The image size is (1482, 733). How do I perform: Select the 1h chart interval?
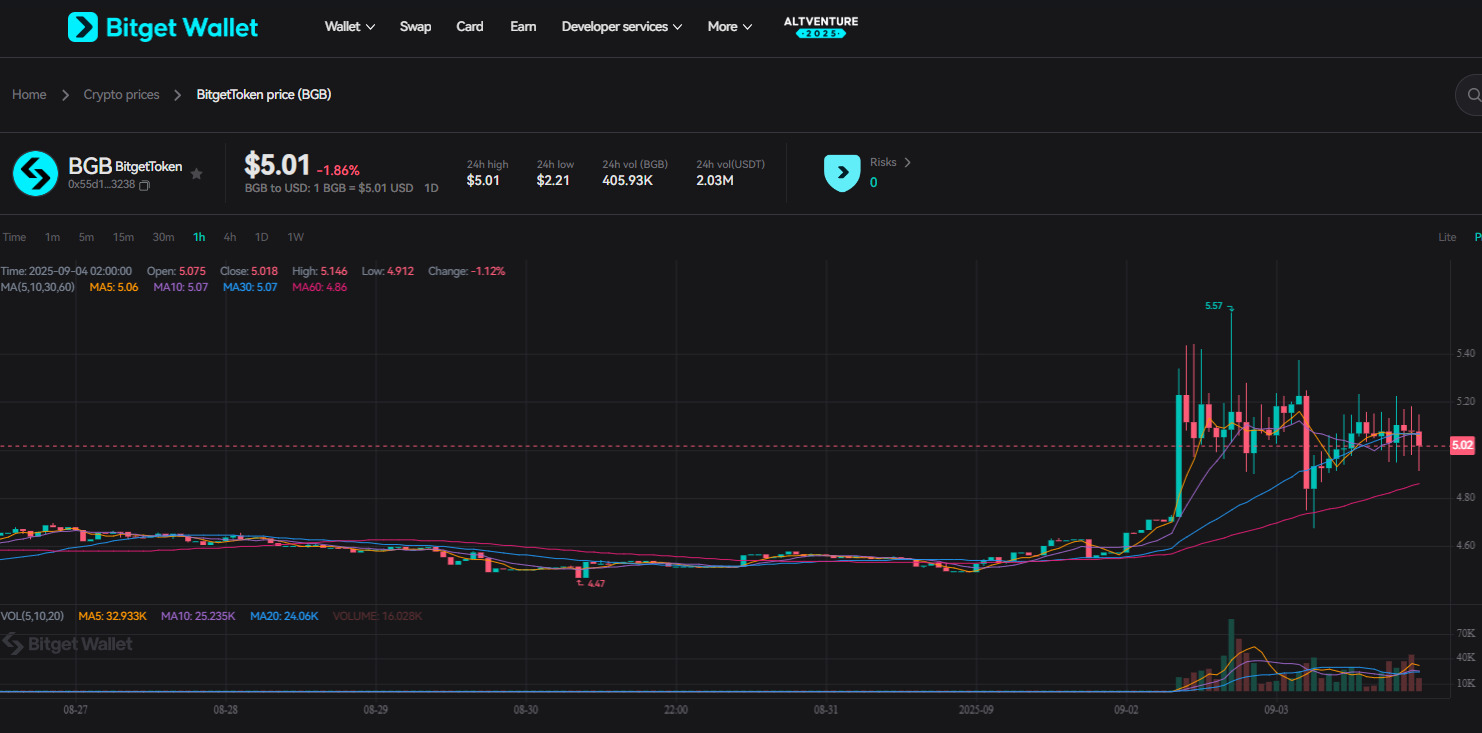pos(199,237)
